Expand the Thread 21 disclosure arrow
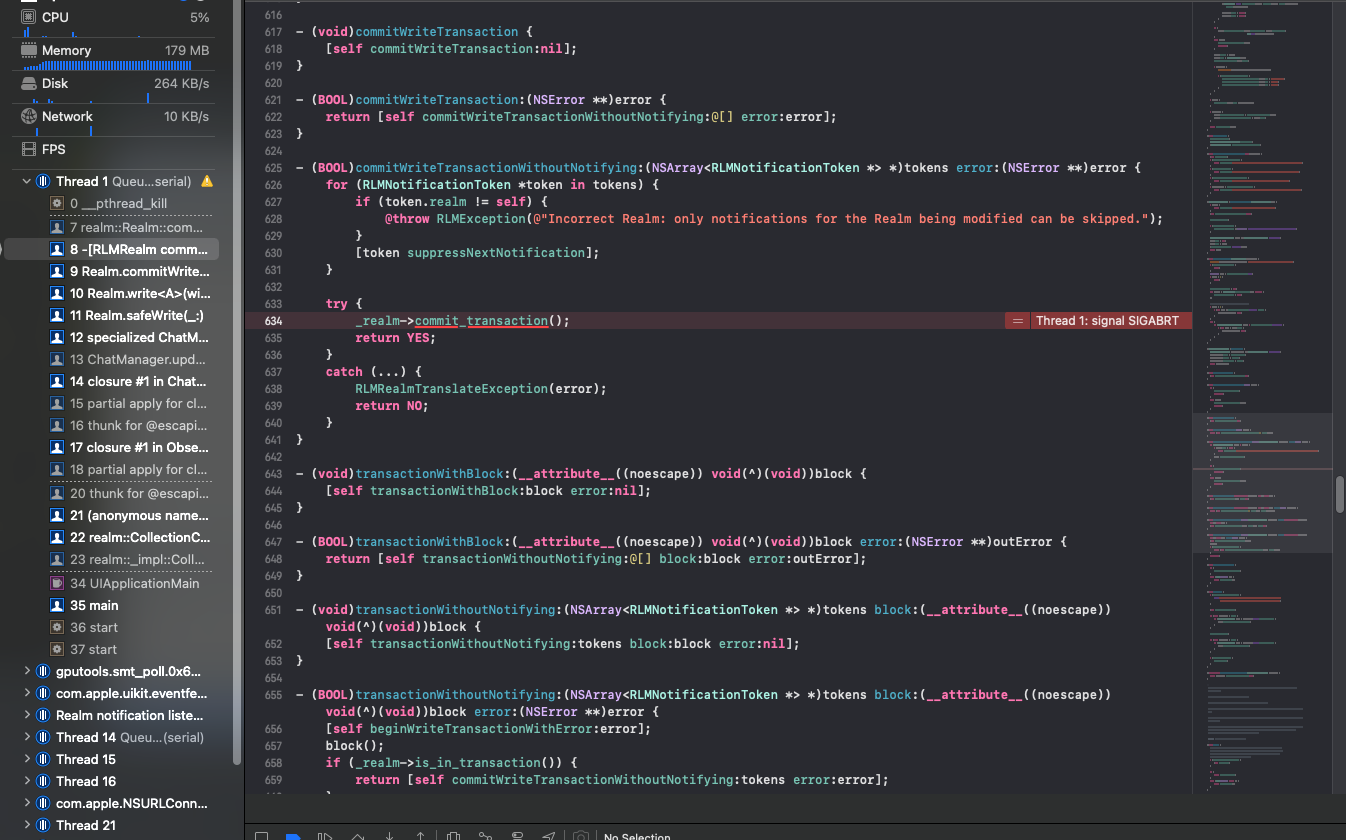The image size is (1346, 840). pos(27,825)
